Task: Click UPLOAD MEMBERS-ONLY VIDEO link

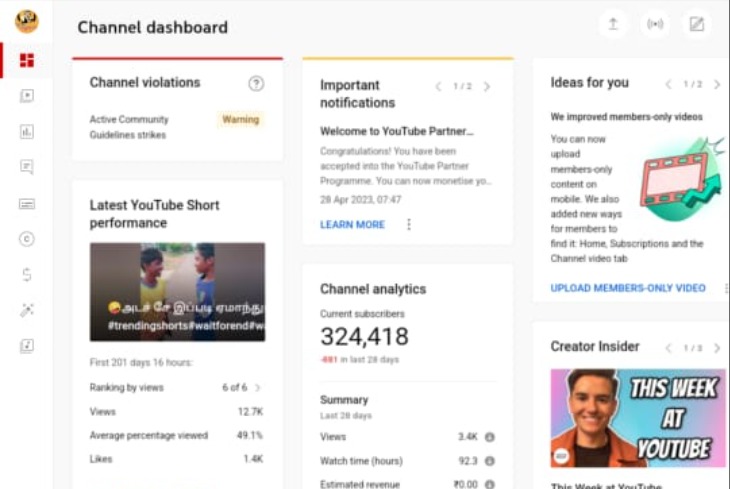Action: (628, 288)
